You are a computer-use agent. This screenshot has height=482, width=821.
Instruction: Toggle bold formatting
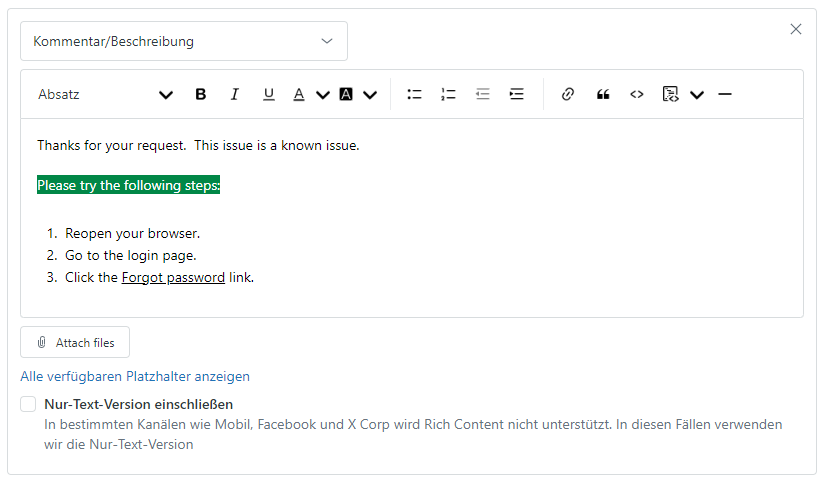[201, 94]
